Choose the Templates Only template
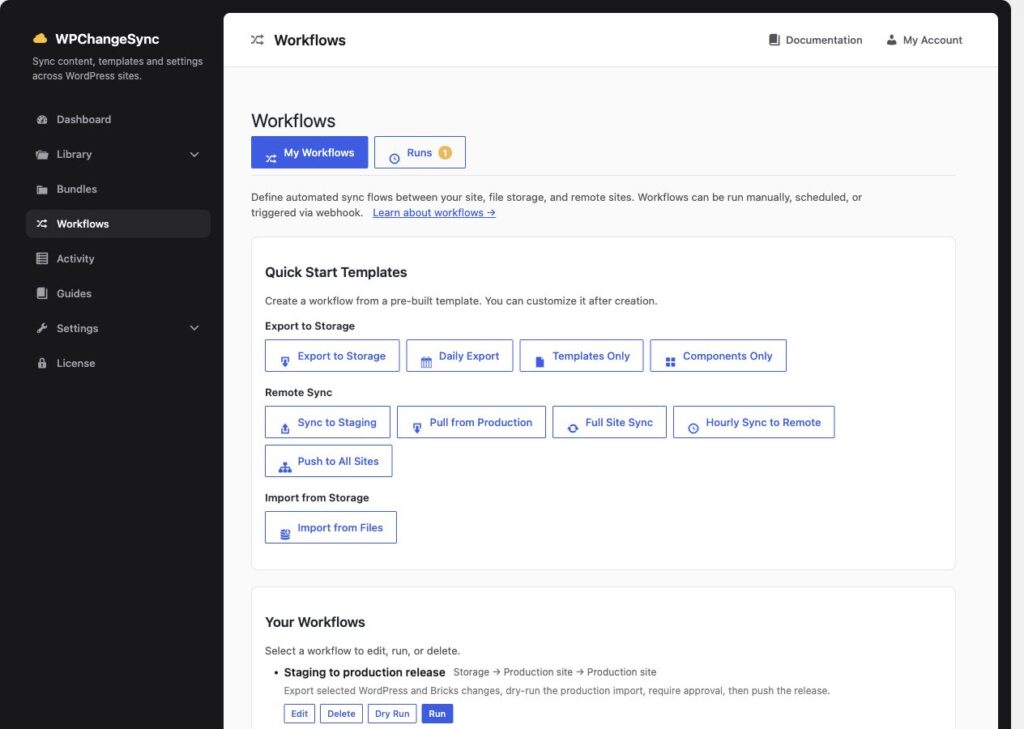The width and height of the screenshot is (1024, 729). click(581, 356)
